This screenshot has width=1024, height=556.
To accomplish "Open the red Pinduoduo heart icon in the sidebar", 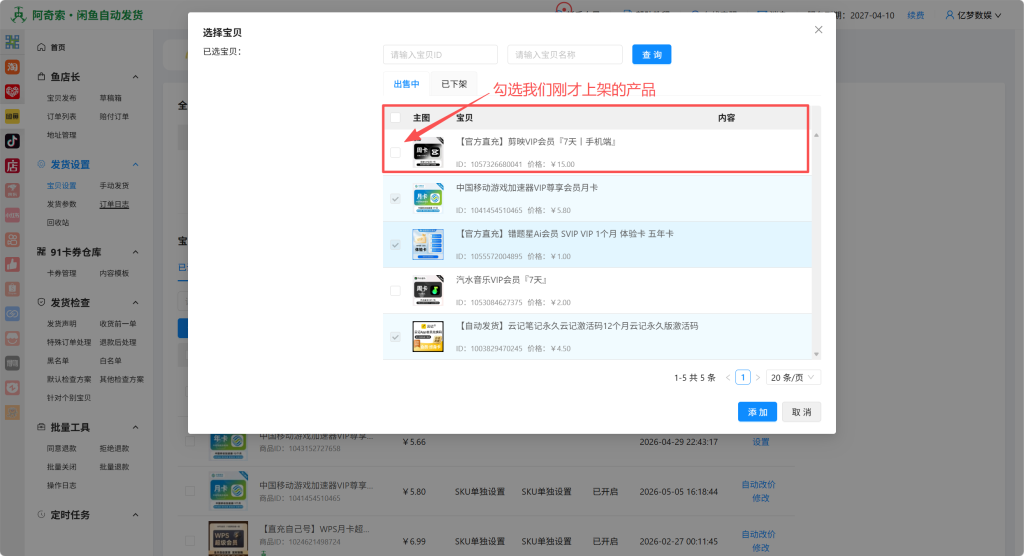I will click(x=12, y=91).
